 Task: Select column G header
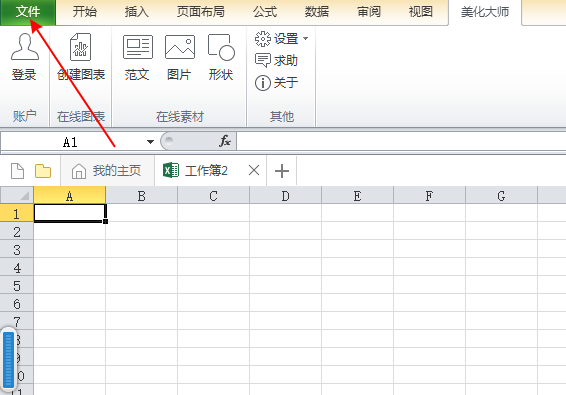501,195
